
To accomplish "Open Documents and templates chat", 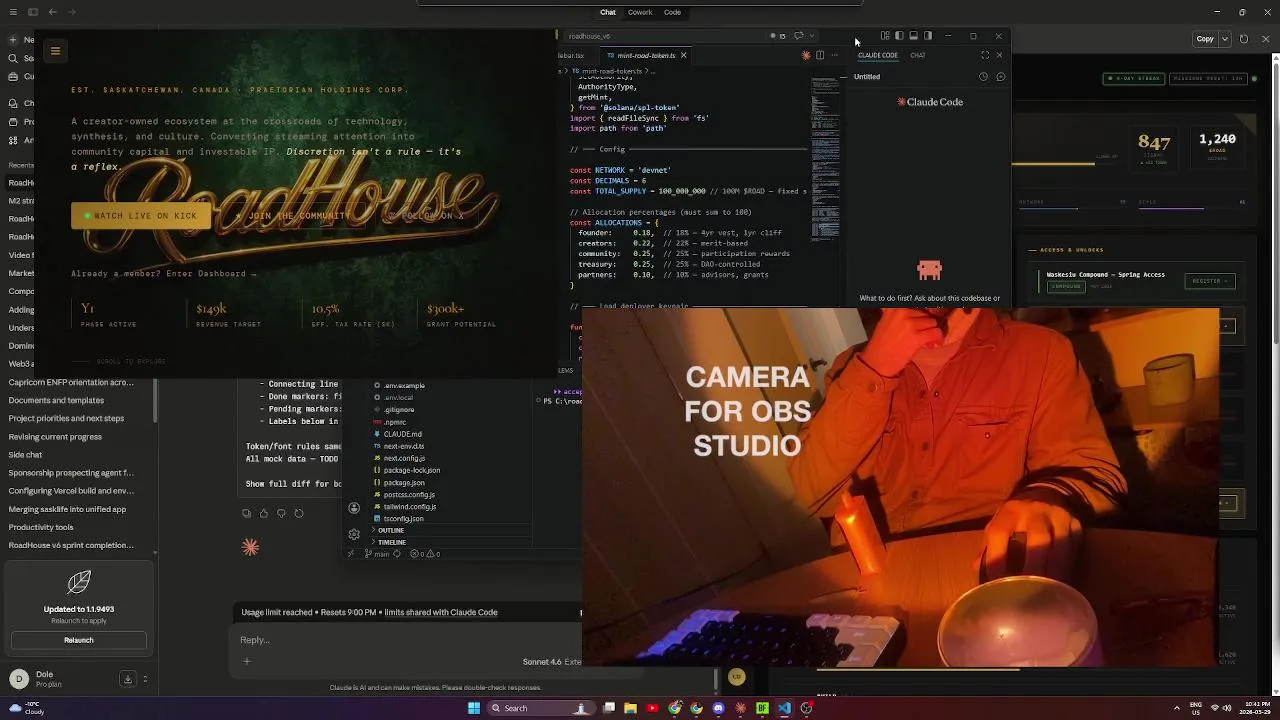I will pyautogui.click(x=56, y=400).
